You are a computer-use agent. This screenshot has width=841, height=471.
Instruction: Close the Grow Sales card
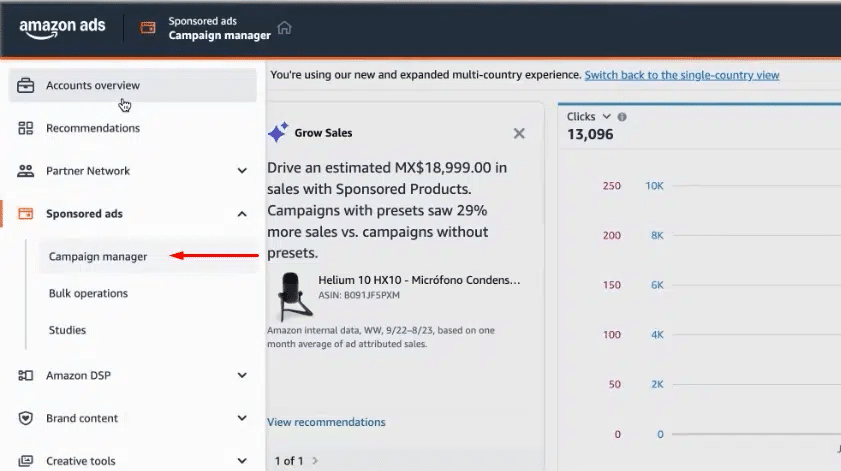(519, 133)
